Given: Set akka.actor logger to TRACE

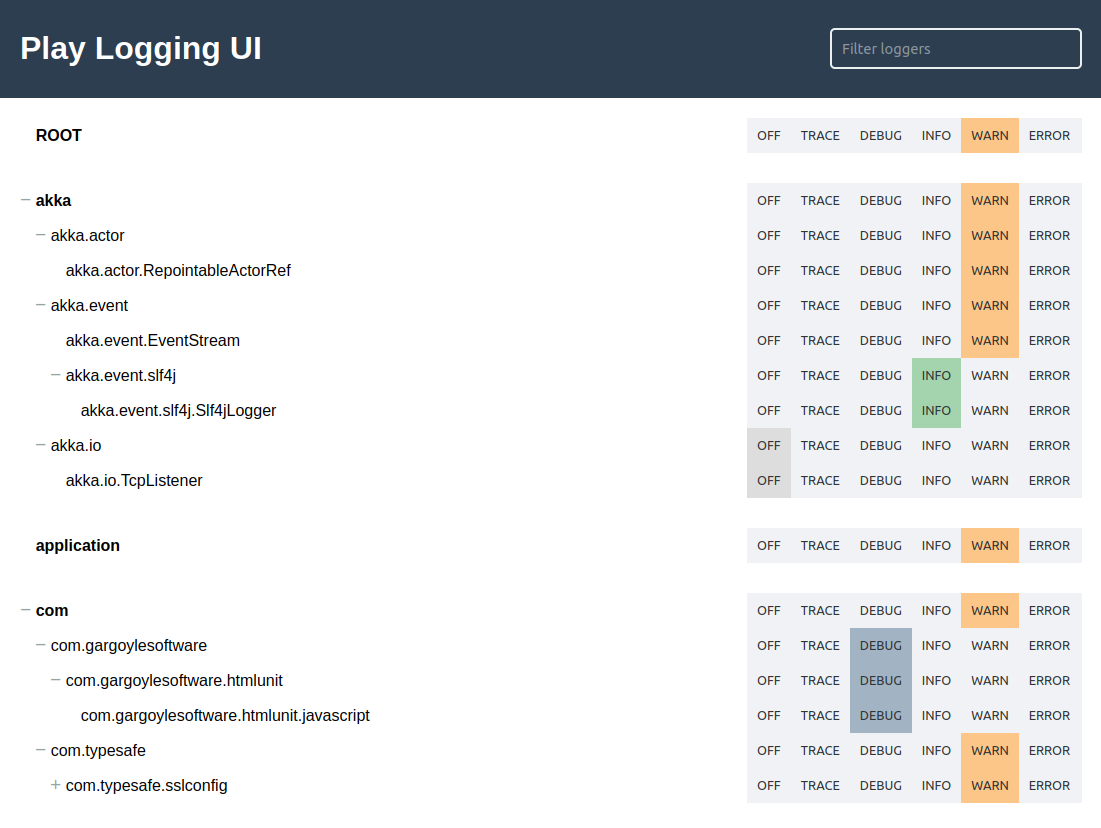Looking at the screenshot, I should coord(820,236).
